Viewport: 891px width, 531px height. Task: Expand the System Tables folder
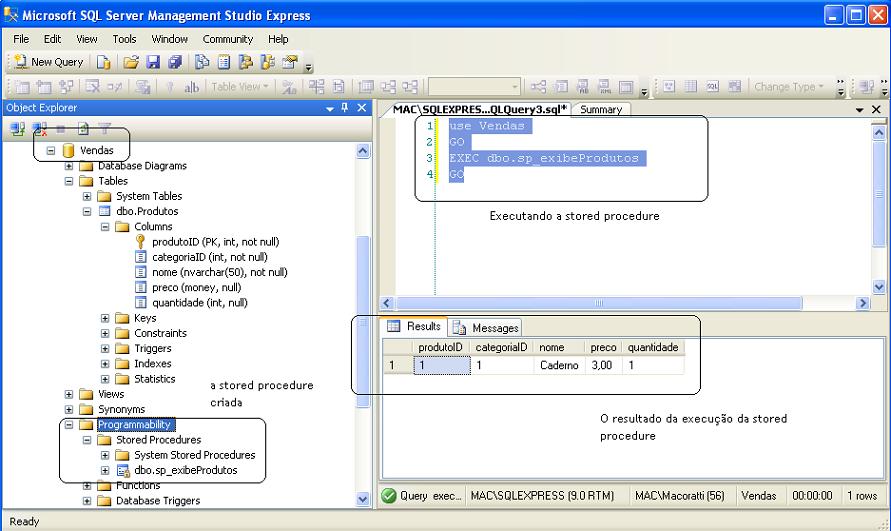pos(87,197)
